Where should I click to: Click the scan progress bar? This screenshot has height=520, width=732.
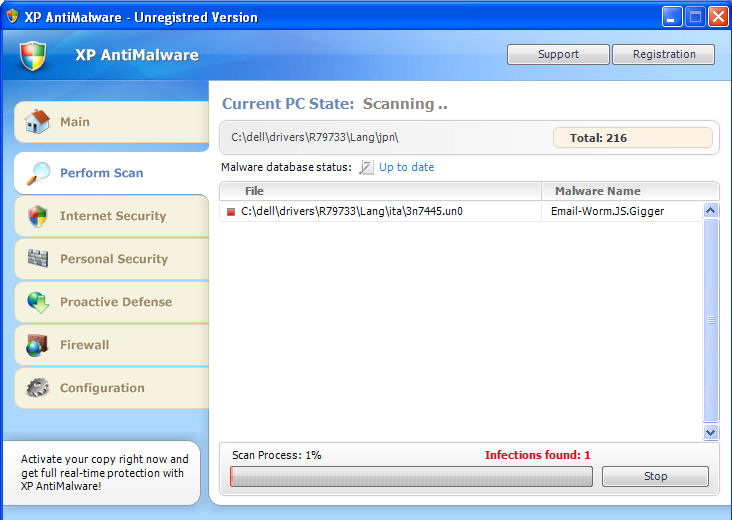[411, 477]
